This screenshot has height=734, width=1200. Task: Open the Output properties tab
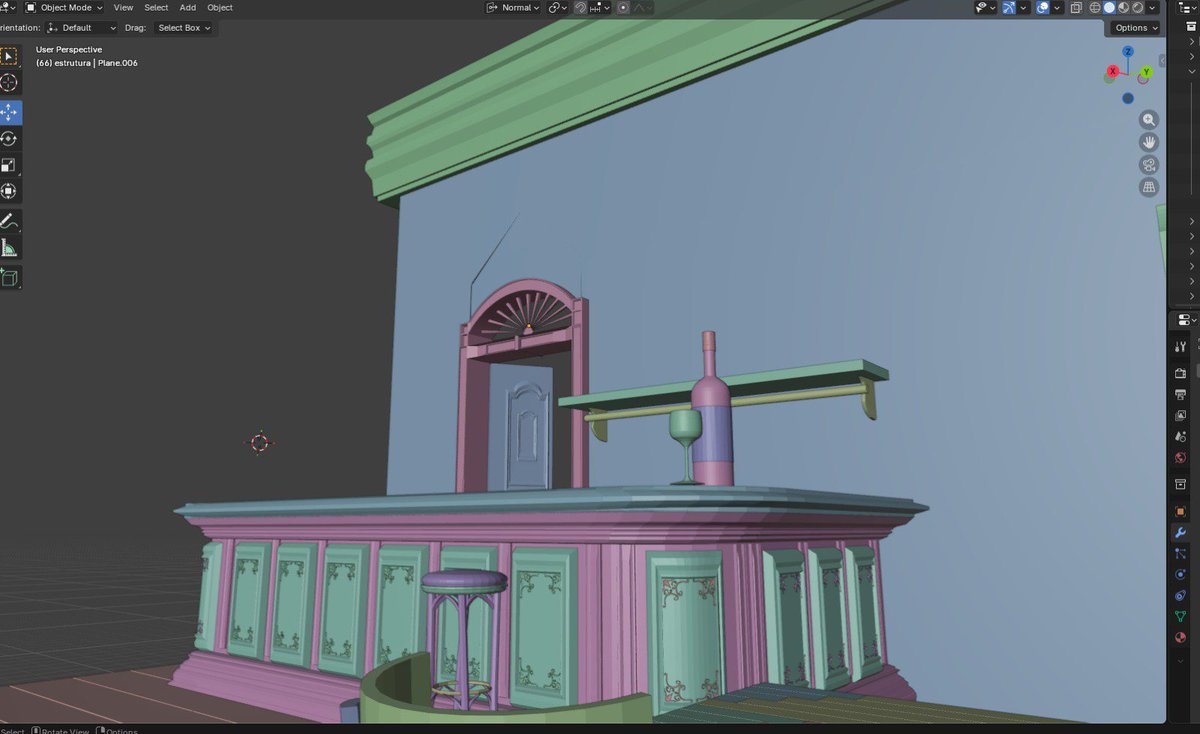1181,395
